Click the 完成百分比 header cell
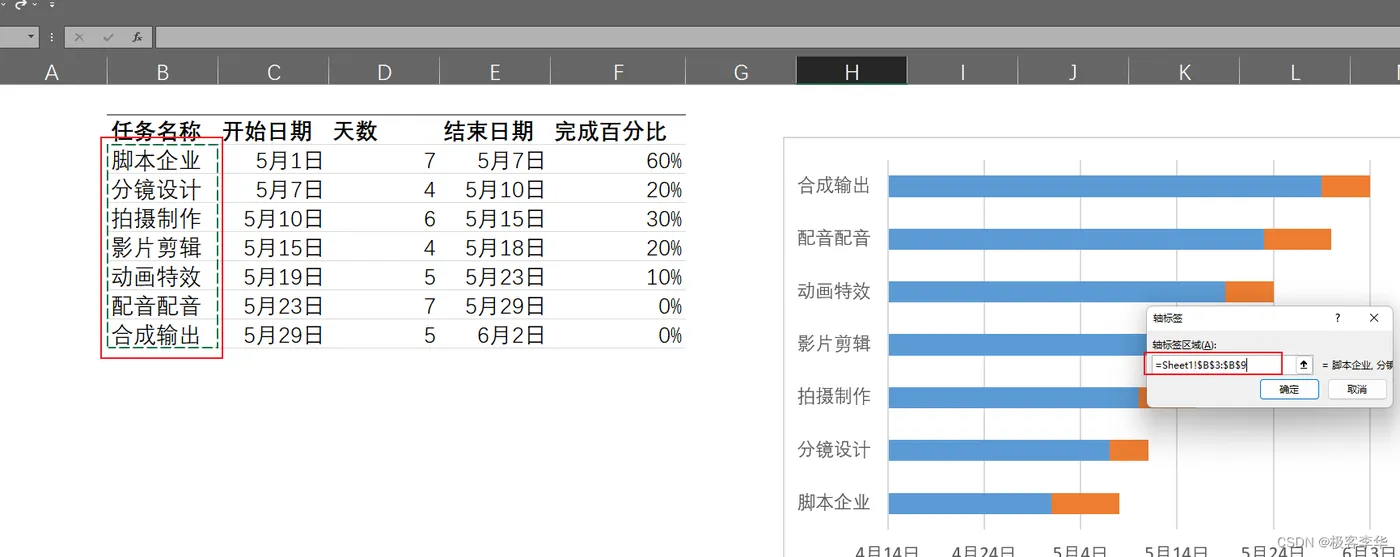 point(618,131)
